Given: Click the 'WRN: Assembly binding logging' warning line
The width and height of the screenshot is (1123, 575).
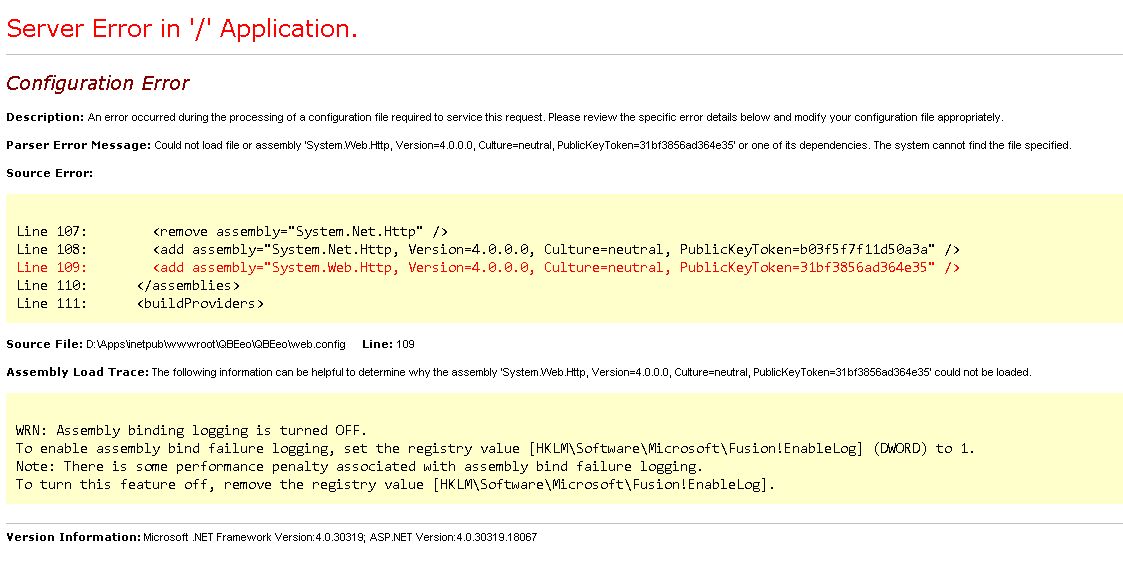Looking at the screenshot, I should point(191,430).
